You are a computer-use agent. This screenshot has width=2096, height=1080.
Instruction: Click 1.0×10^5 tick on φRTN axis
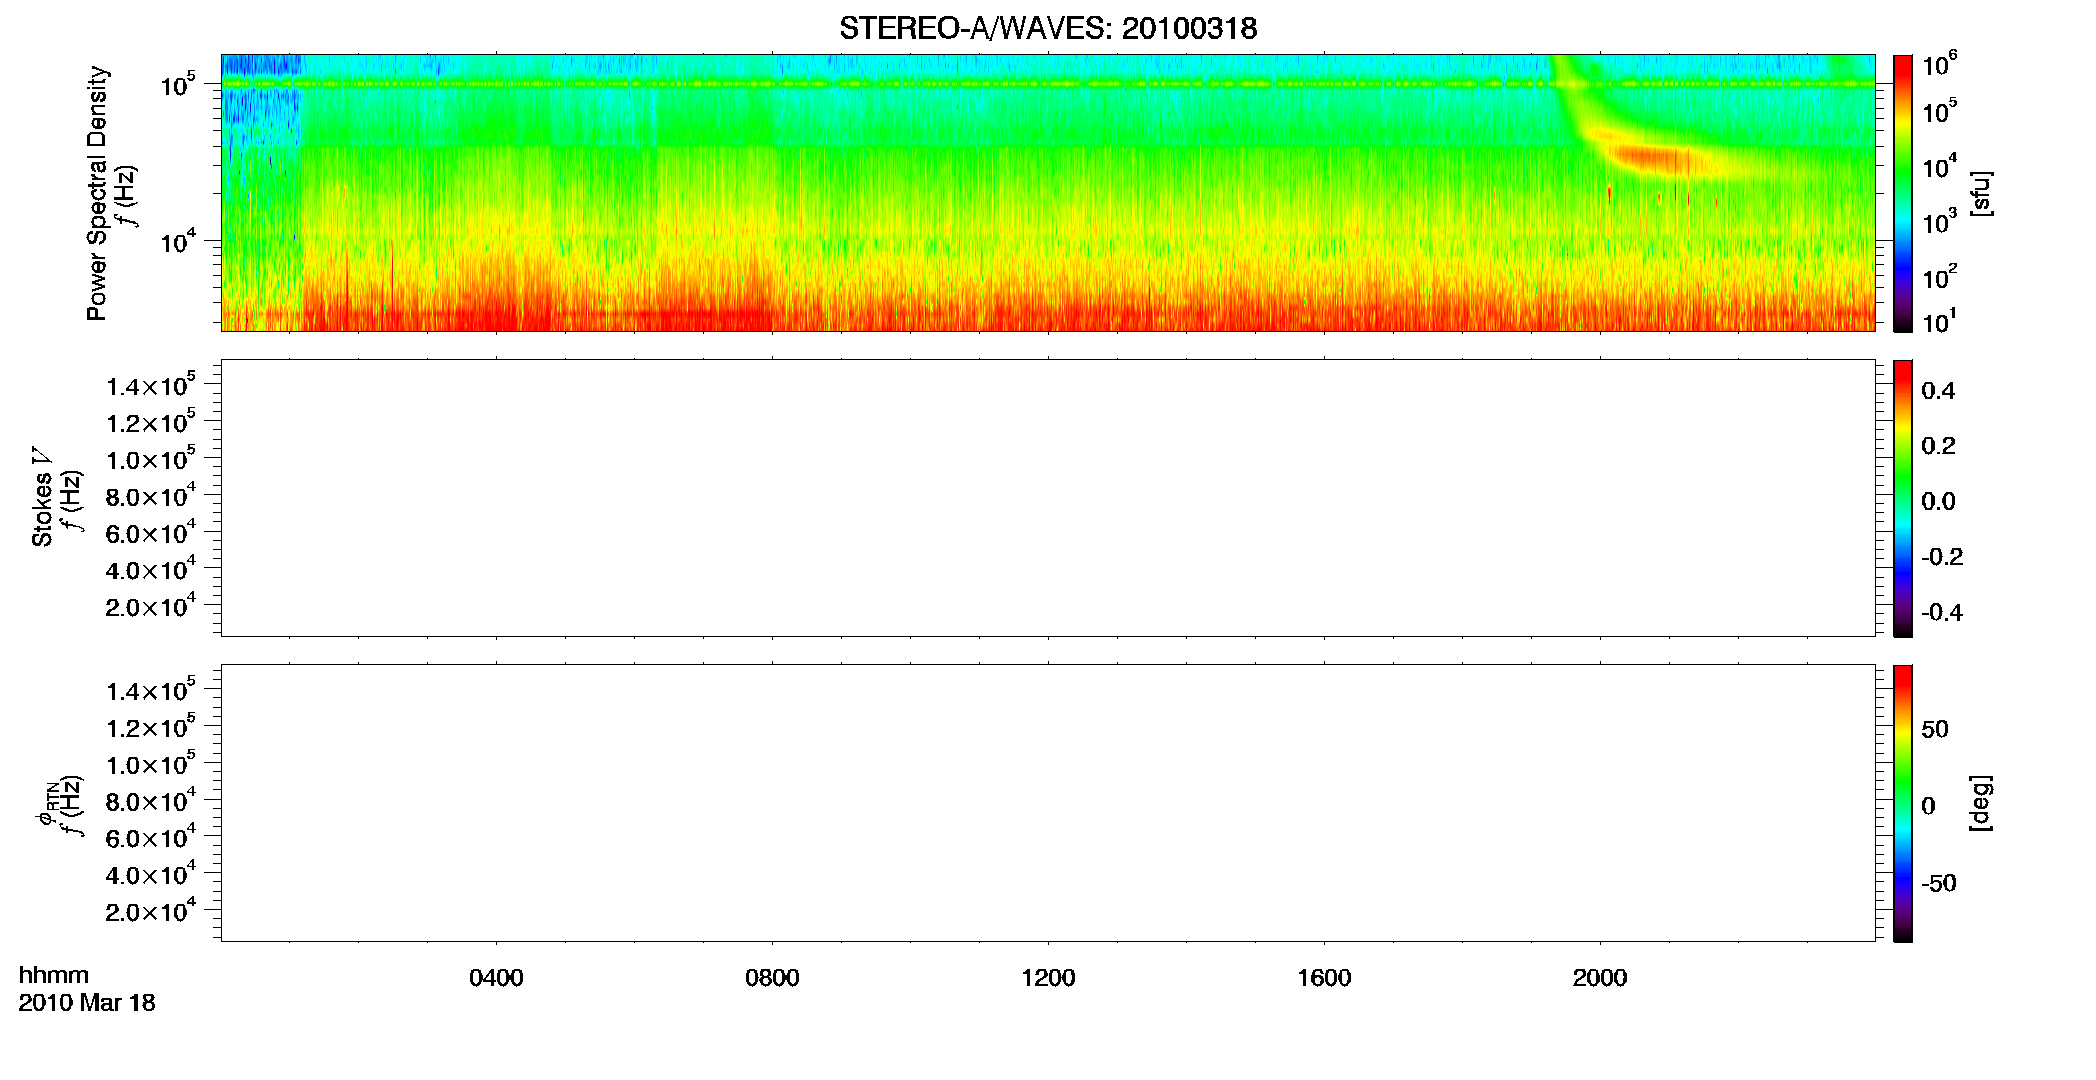[x=151, y=765]
